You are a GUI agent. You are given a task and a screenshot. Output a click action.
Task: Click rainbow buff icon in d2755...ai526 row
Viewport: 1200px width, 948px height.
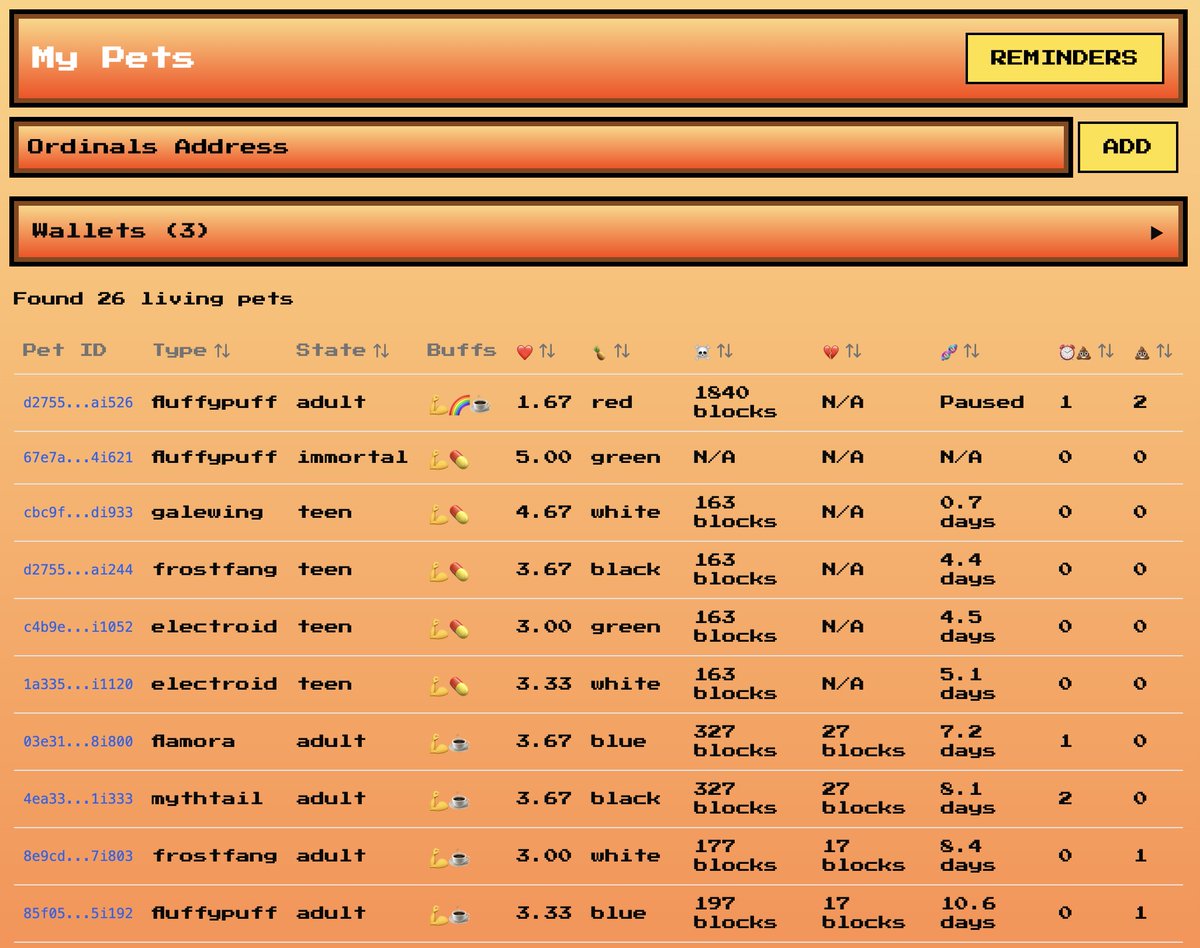coord(459,403)
